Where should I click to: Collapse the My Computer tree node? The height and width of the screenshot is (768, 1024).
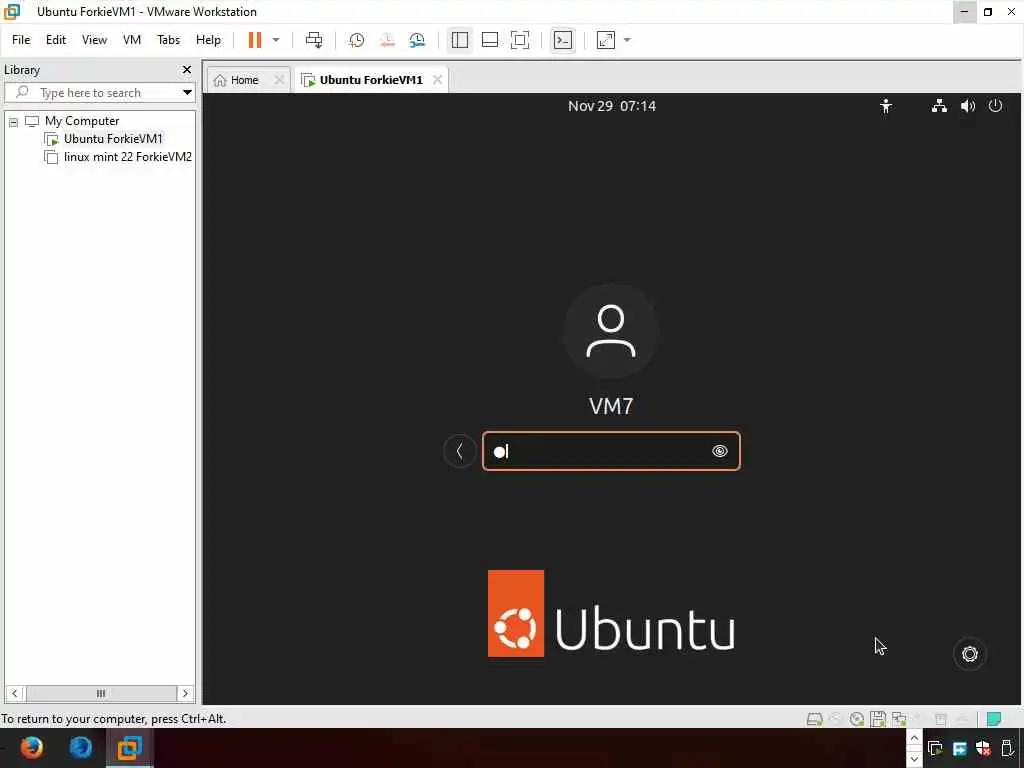coord(13,122)
